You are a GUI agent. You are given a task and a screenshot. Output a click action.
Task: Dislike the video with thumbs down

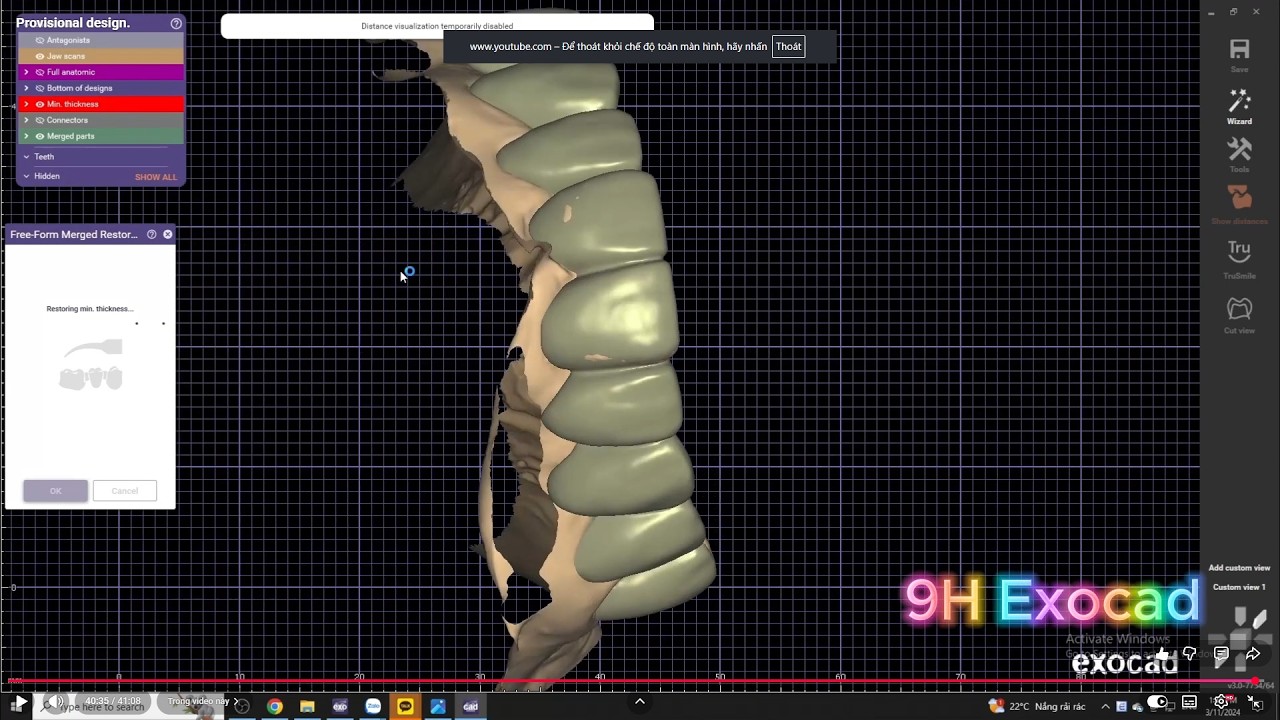(x=1190, y=654)
